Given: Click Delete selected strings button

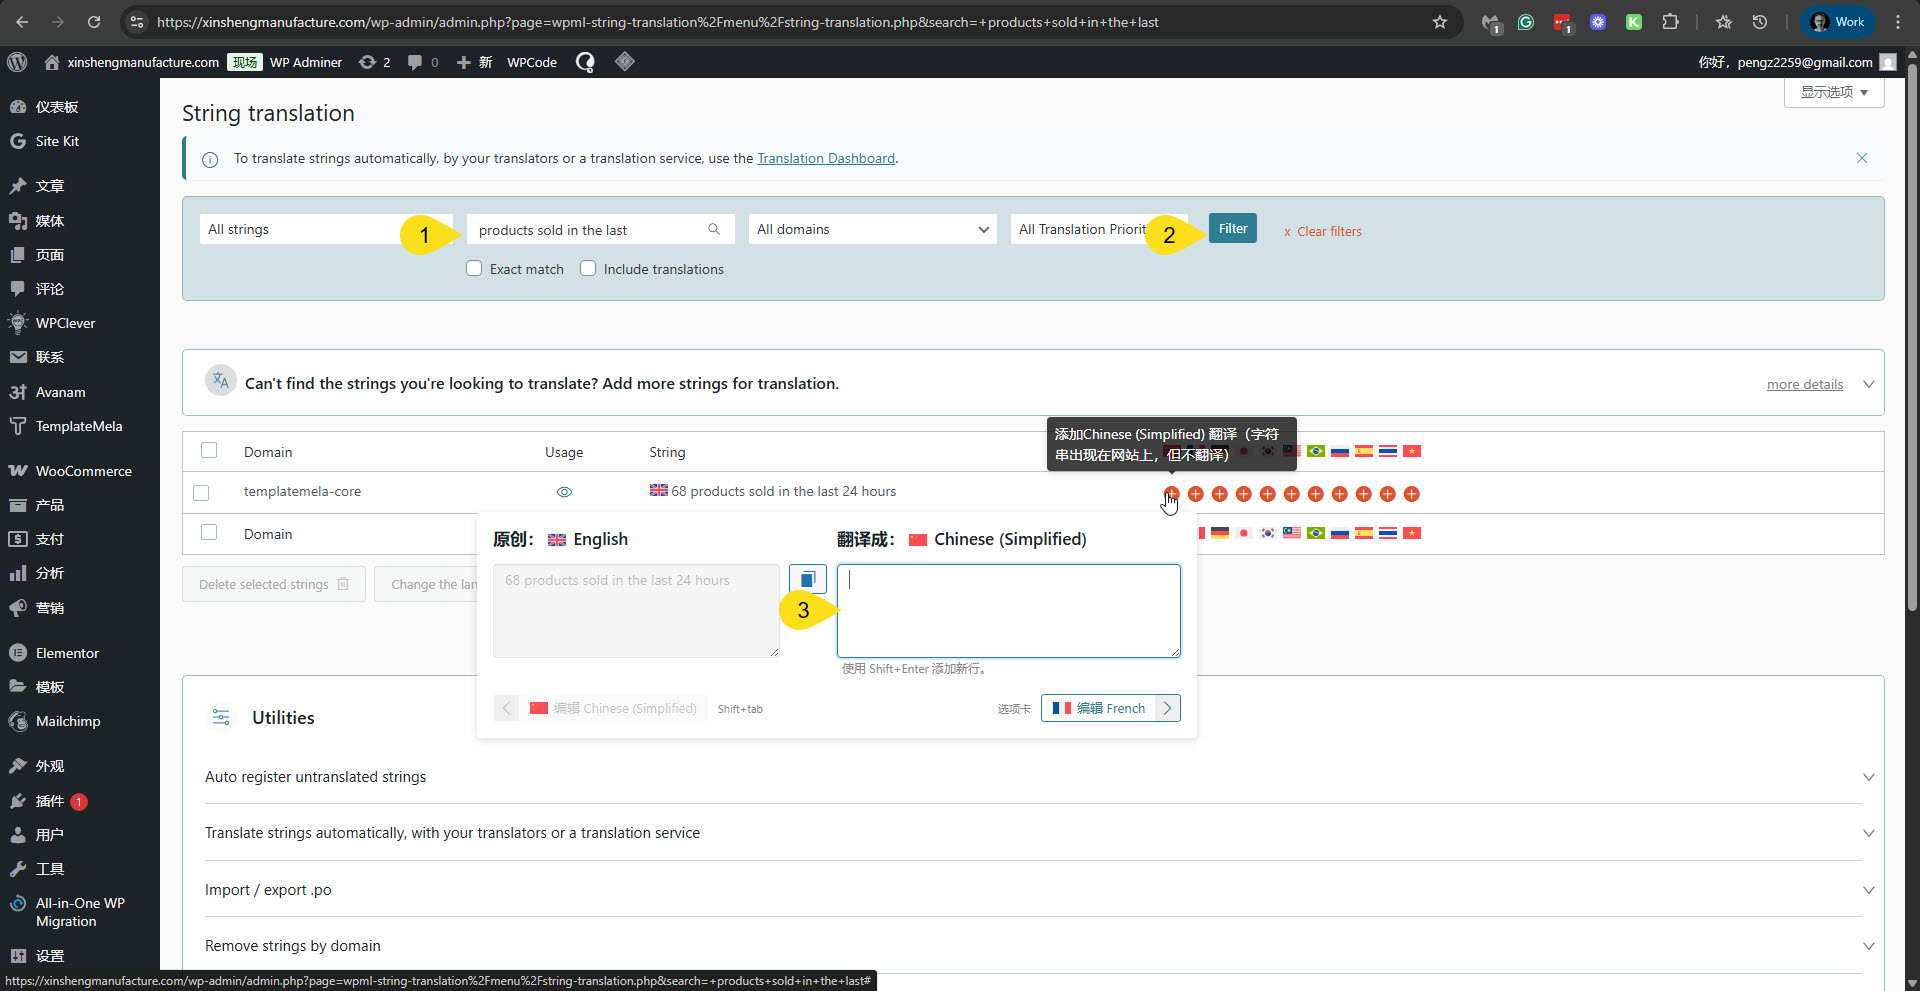Looking at the screenshot, I should pyautogui.click(x=274, y=584).
